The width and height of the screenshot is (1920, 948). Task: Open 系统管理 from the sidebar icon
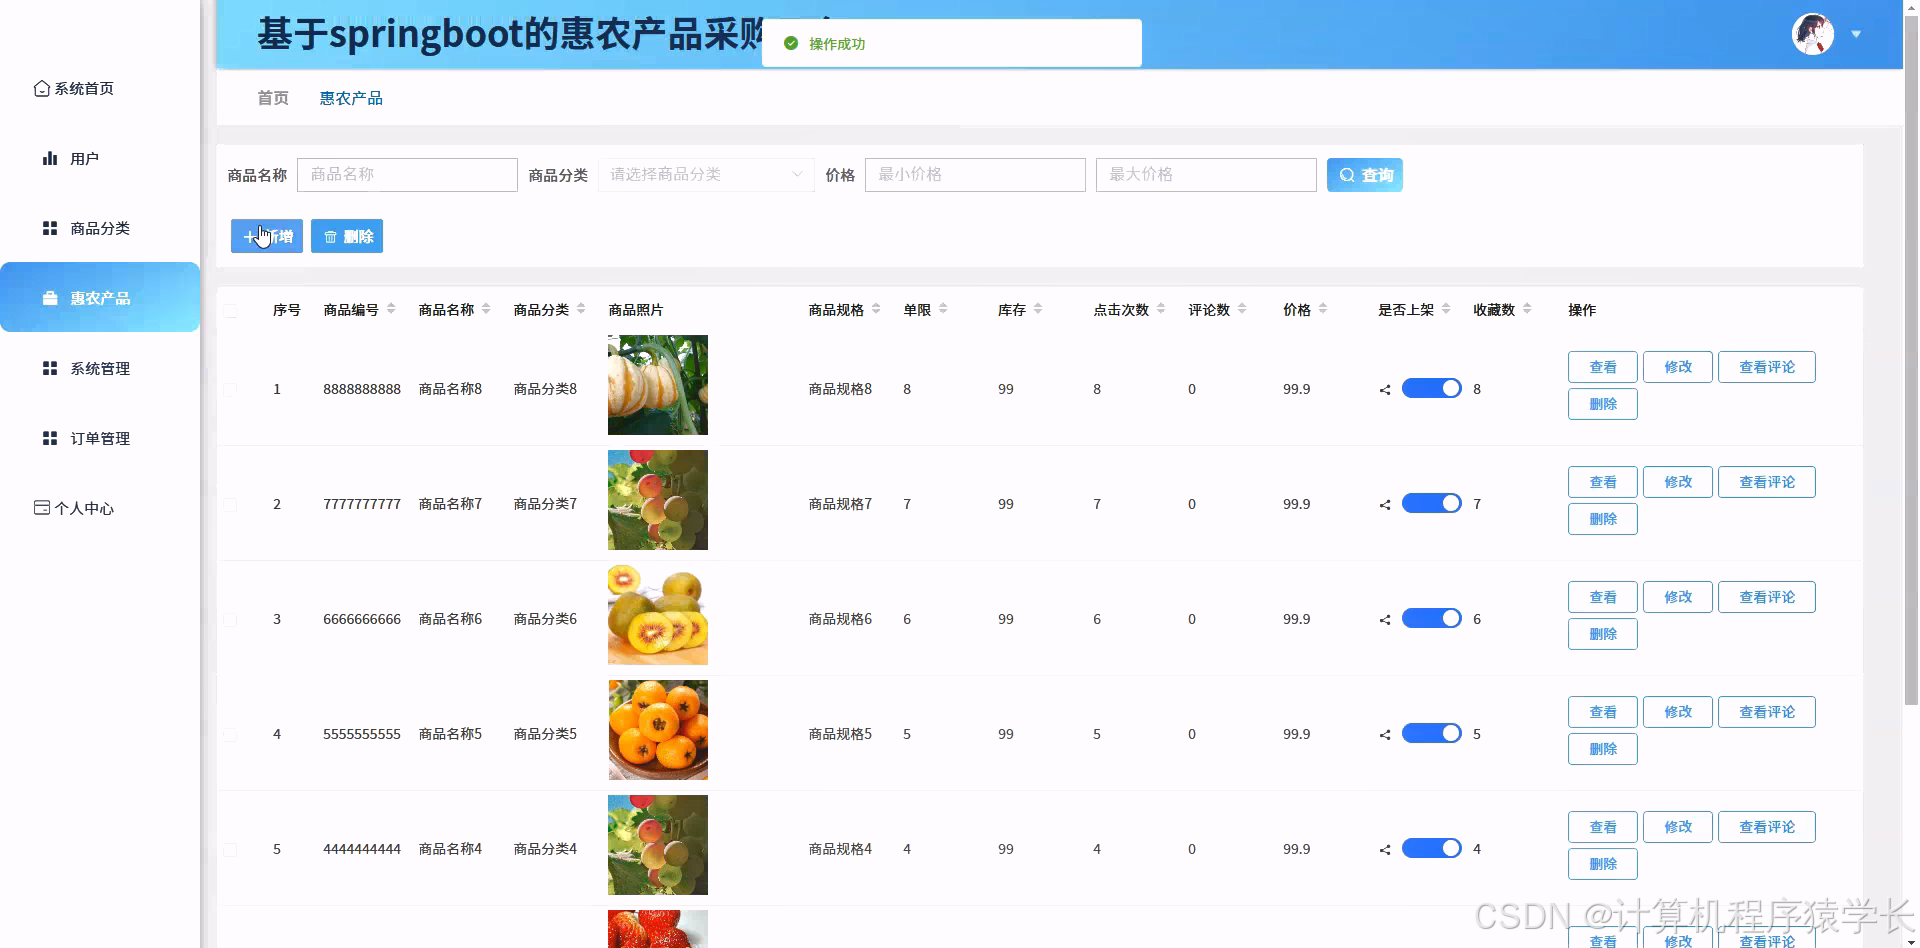pyautogui.click(x=50, y=368)
